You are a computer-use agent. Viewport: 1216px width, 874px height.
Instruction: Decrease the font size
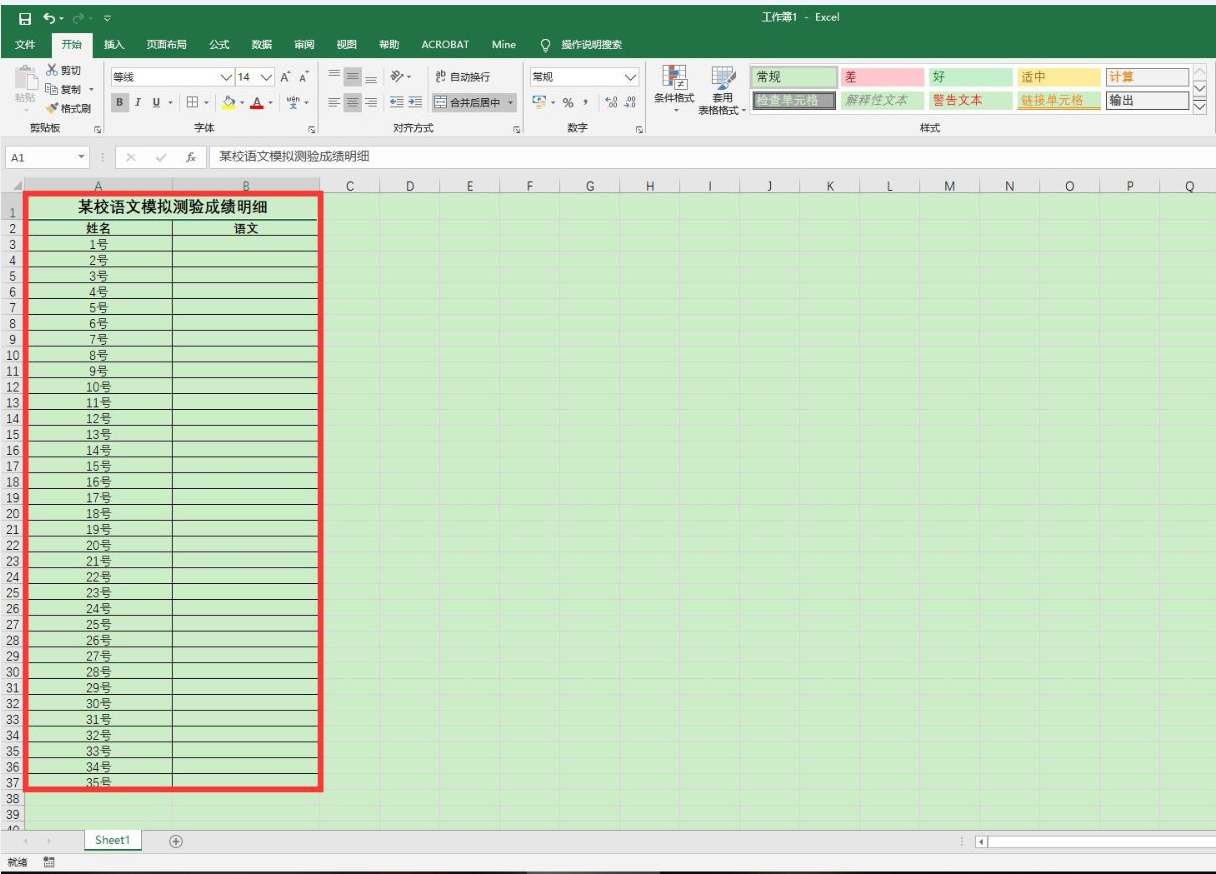point(302,78)
